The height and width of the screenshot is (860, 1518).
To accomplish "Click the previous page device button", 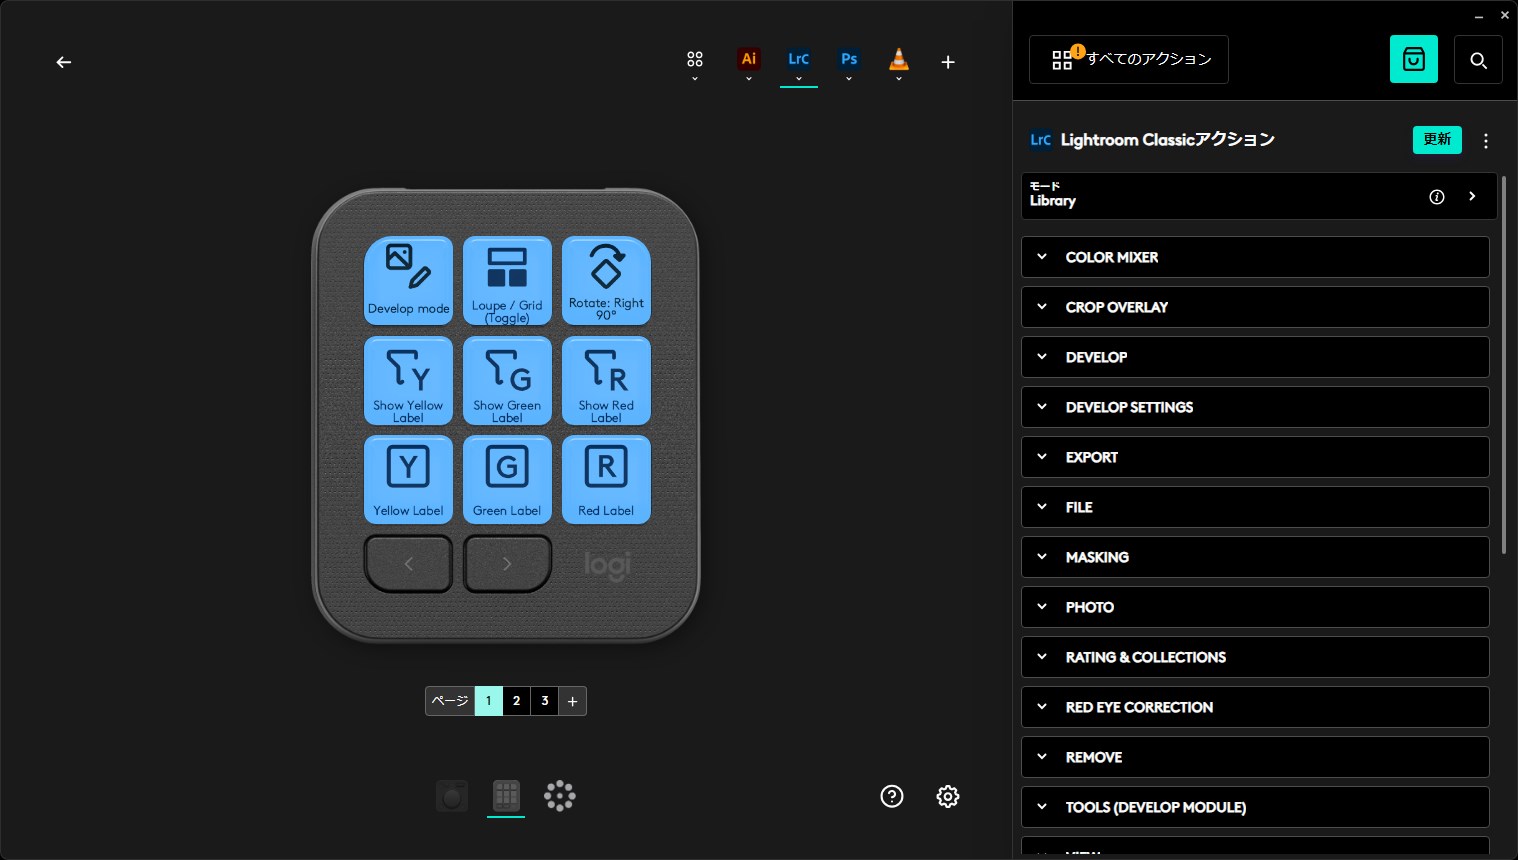I will [x=408, y=564].
